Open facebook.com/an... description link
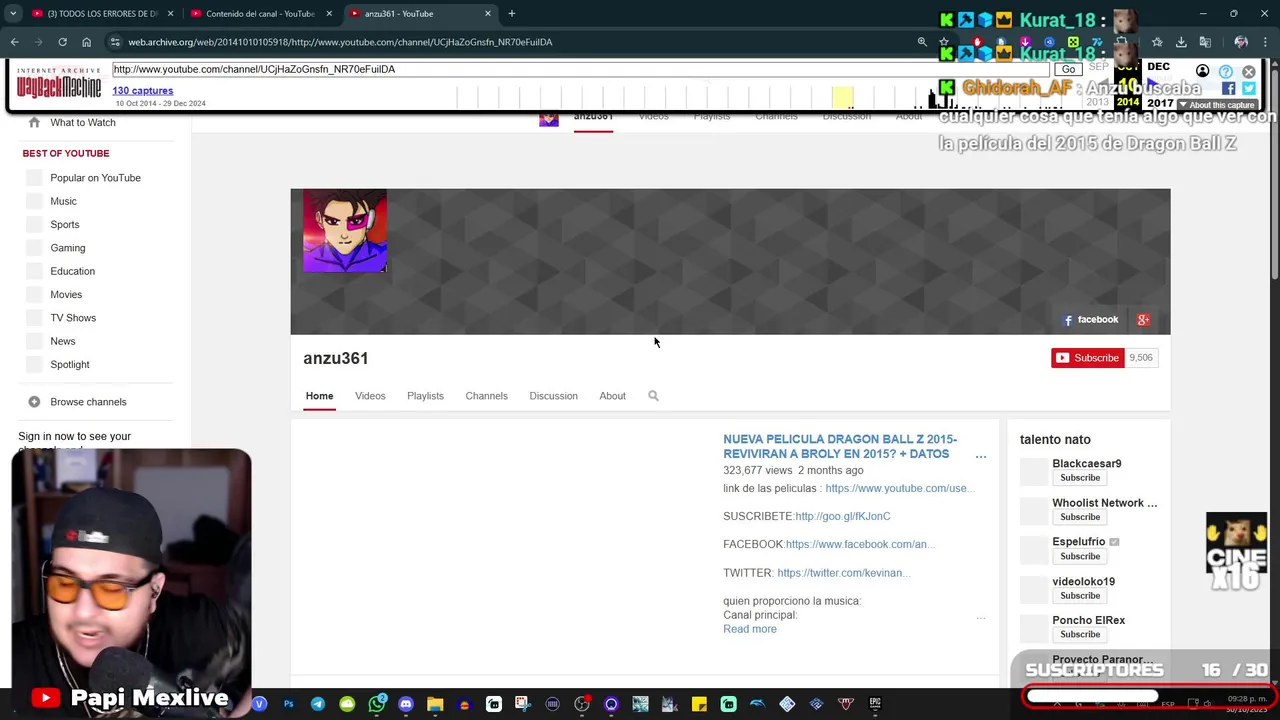The width and height of the screenshot is (1280, 720). (860, 544)
